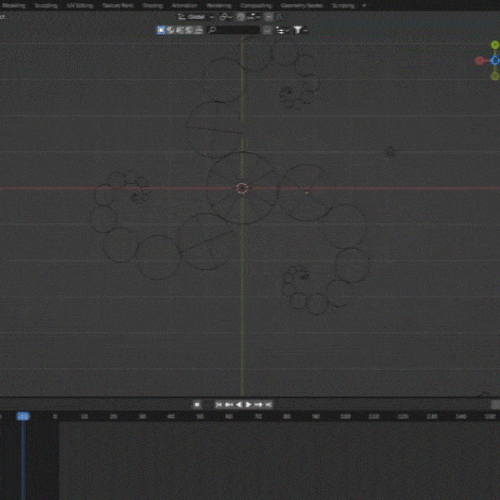Play the animation forward
This screenshot has width=500, height=500.
tap(249, 405)
